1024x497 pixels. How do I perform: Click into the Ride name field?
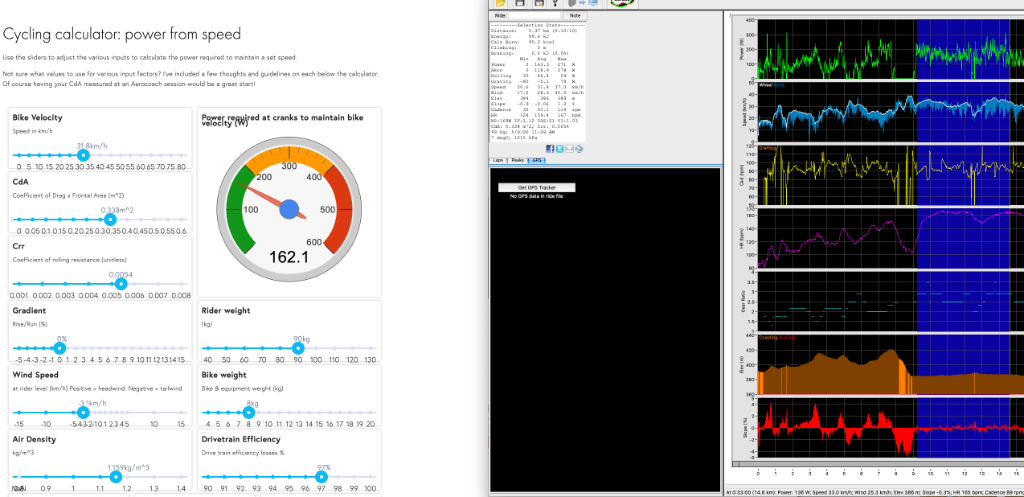(534, 15)
